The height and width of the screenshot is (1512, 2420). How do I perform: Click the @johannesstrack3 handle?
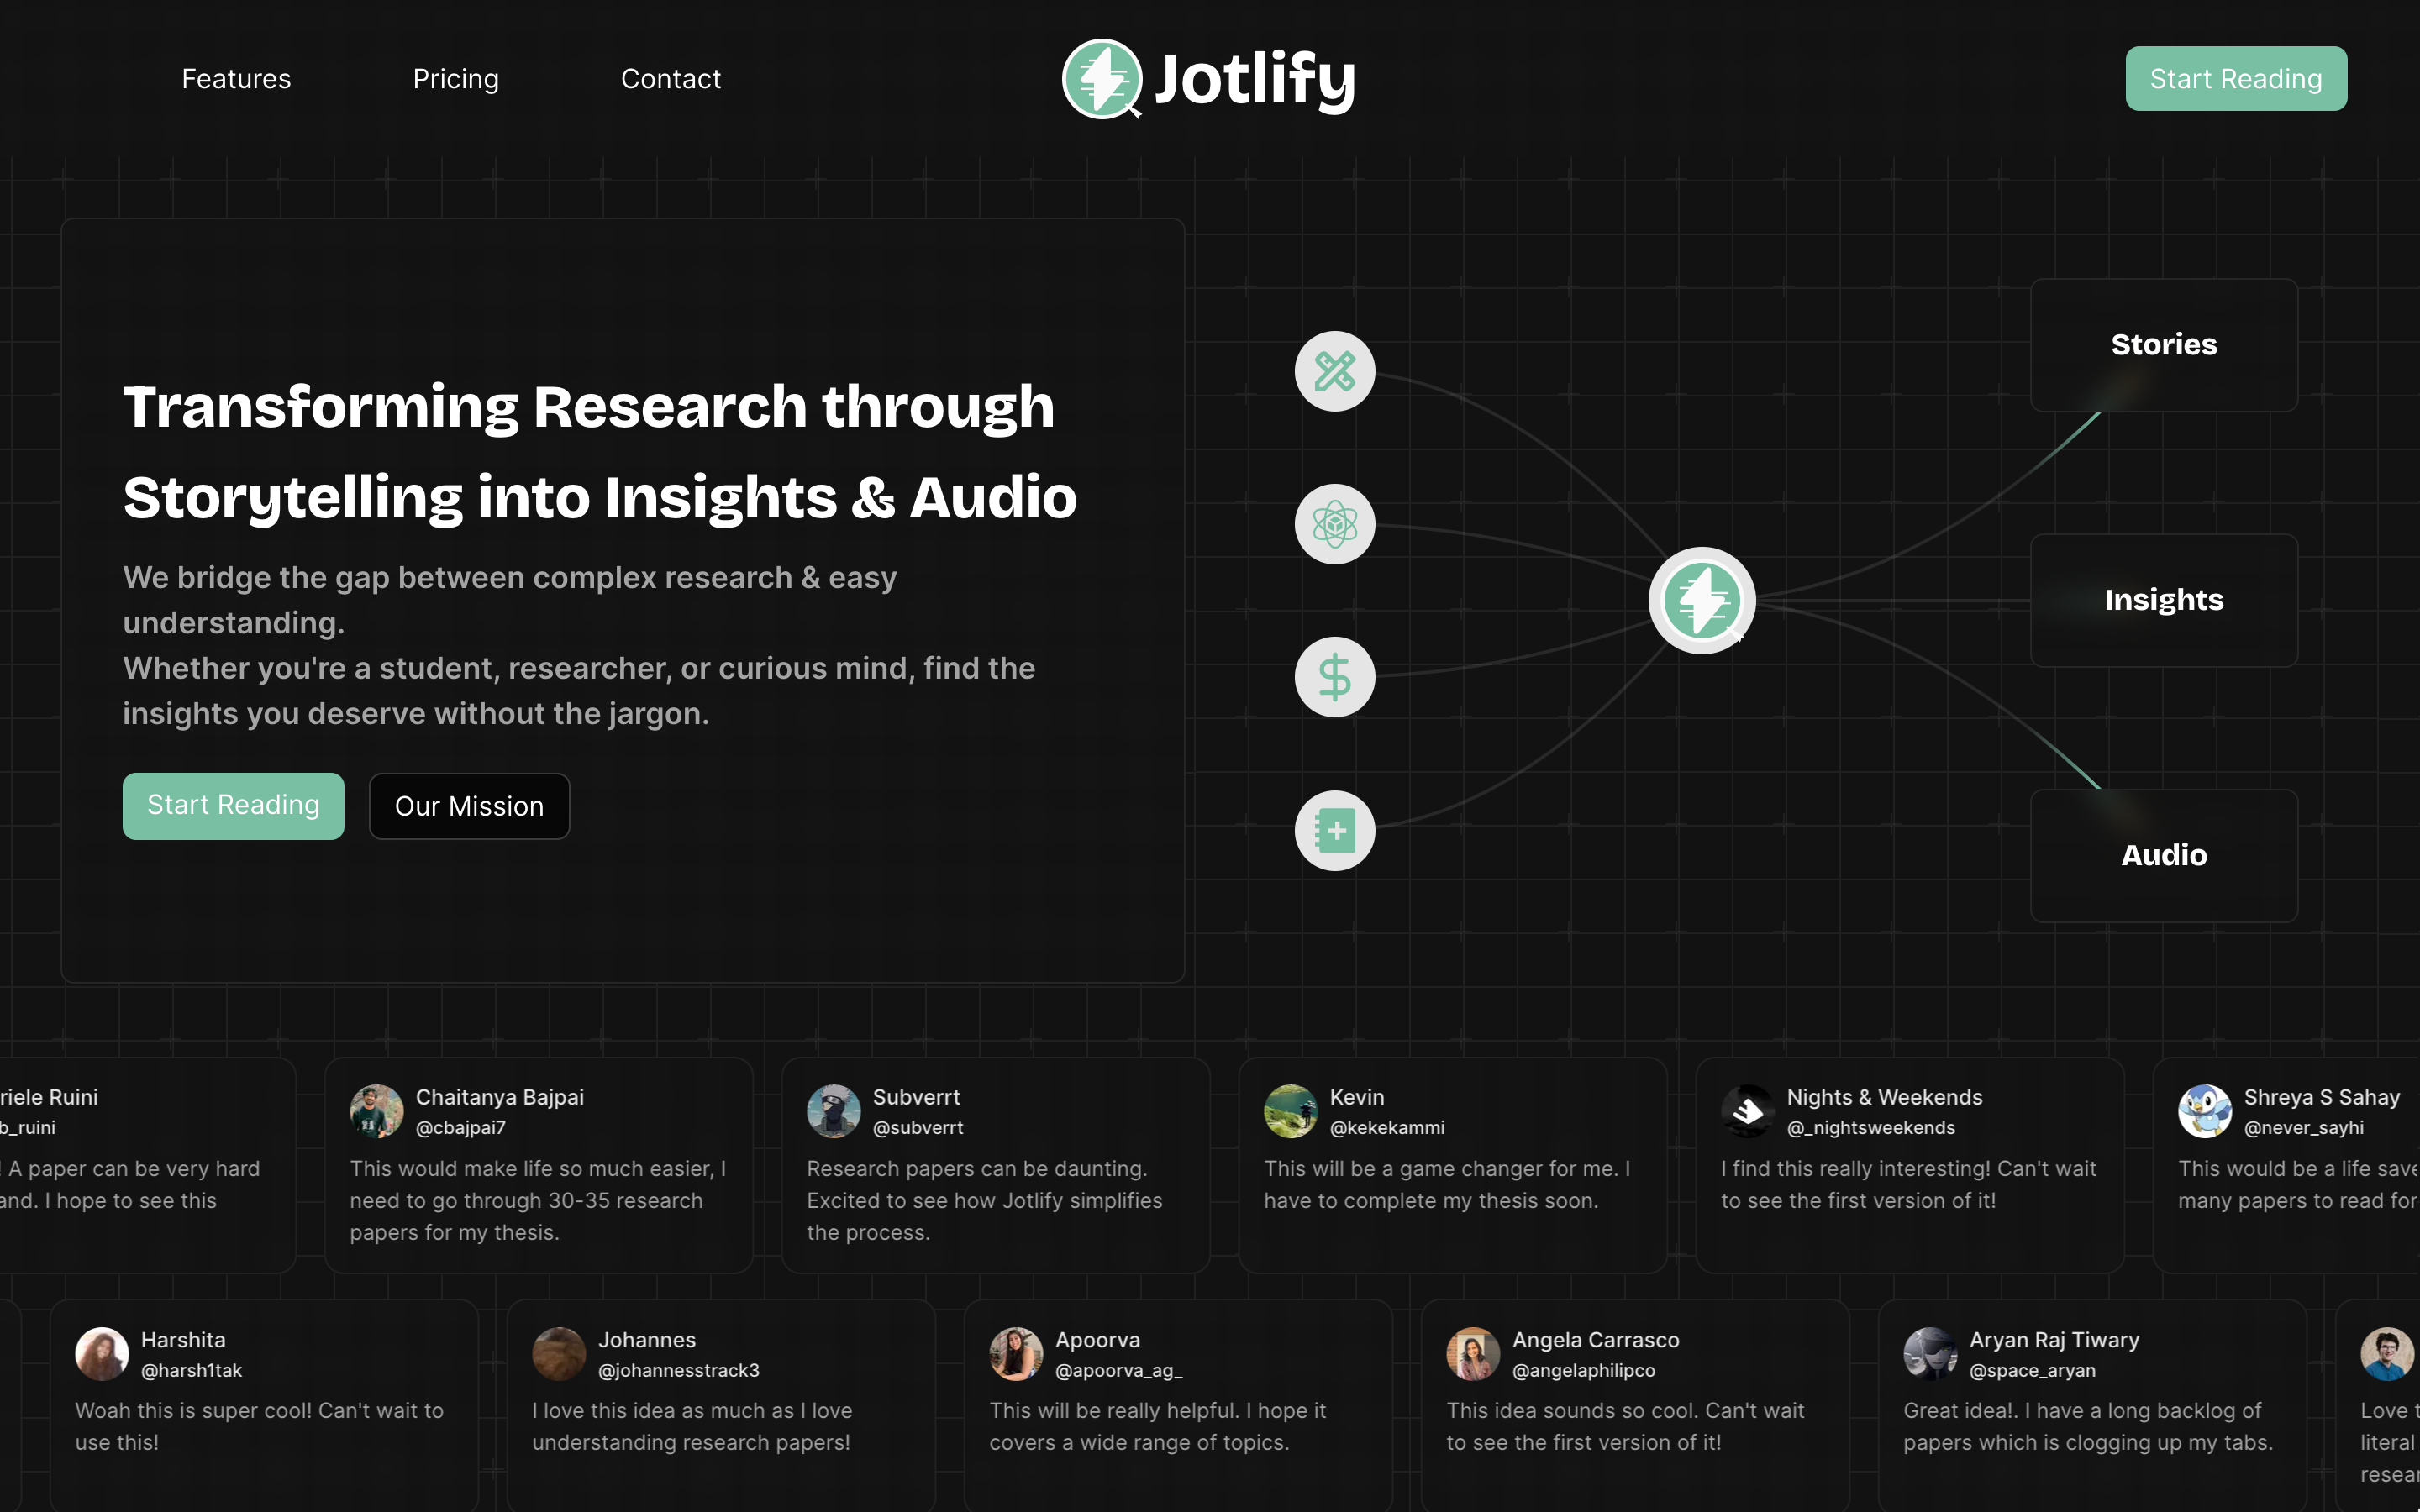click(679, 1371)
